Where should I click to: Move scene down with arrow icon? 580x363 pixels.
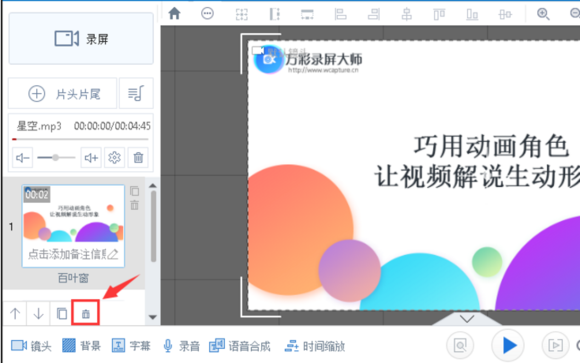tap(38, 314)
